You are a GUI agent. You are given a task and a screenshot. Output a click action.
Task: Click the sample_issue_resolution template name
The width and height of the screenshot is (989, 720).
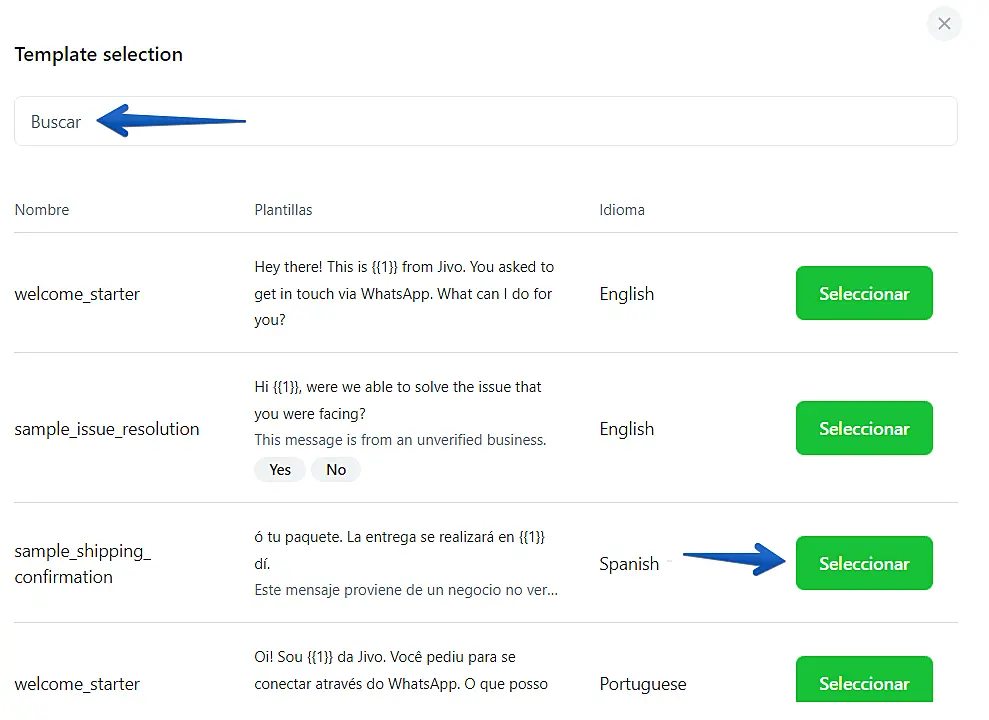click(x=107, y=429)
